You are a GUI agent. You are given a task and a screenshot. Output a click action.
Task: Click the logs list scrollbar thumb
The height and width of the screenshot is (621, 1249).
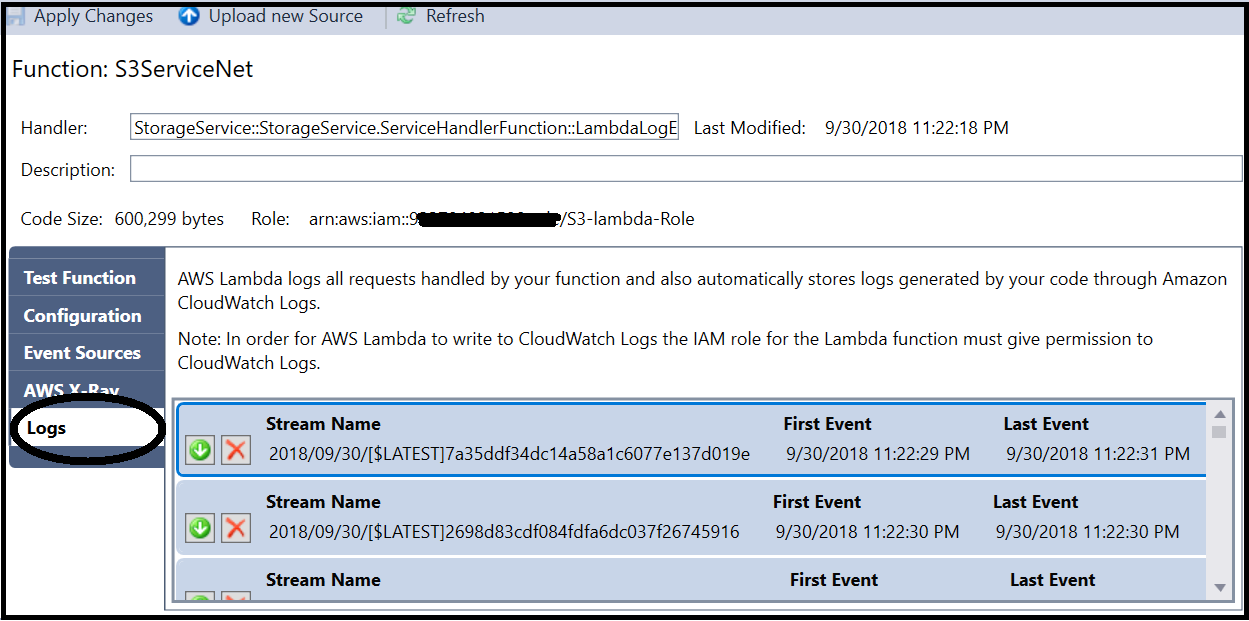pyautogui.click(x=1219, y=432)
